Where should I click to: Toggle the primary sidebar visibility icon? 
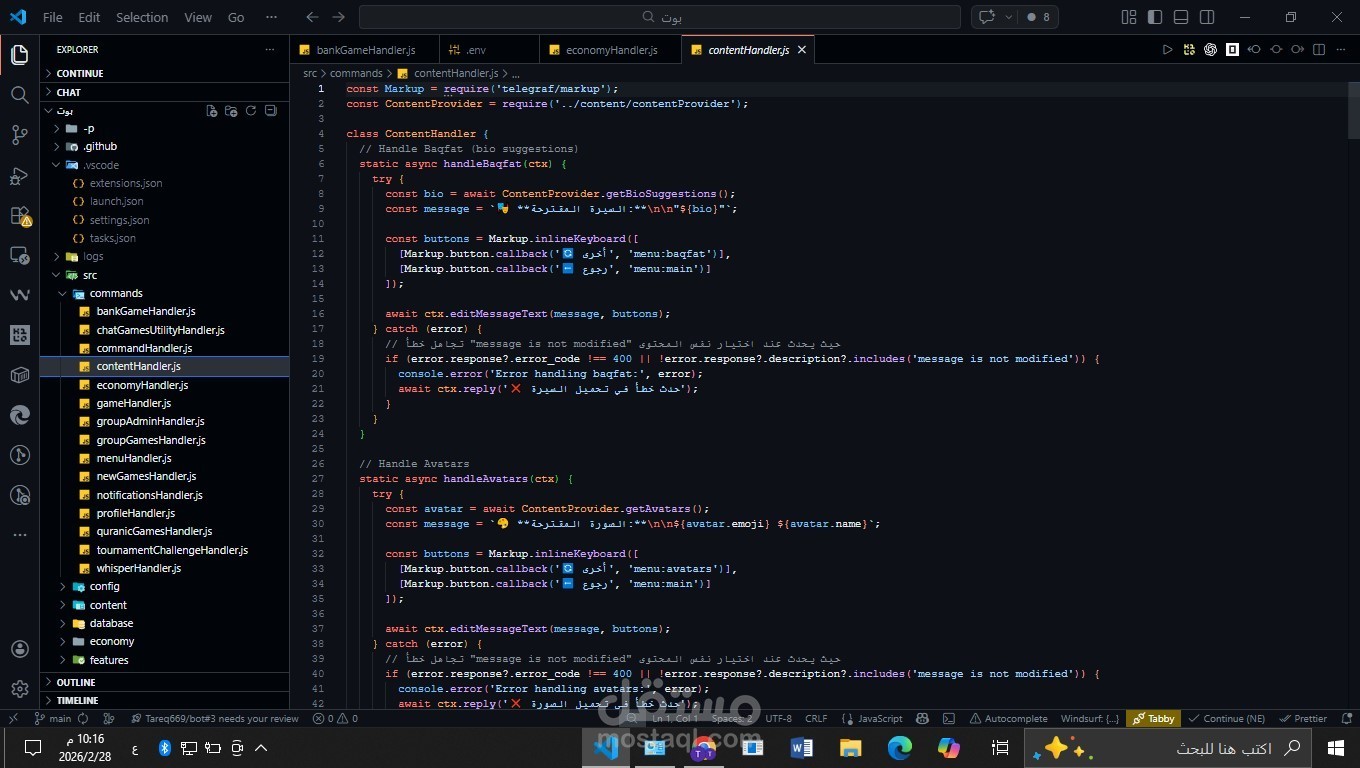pyautogui.click(x=1154, y=17)
